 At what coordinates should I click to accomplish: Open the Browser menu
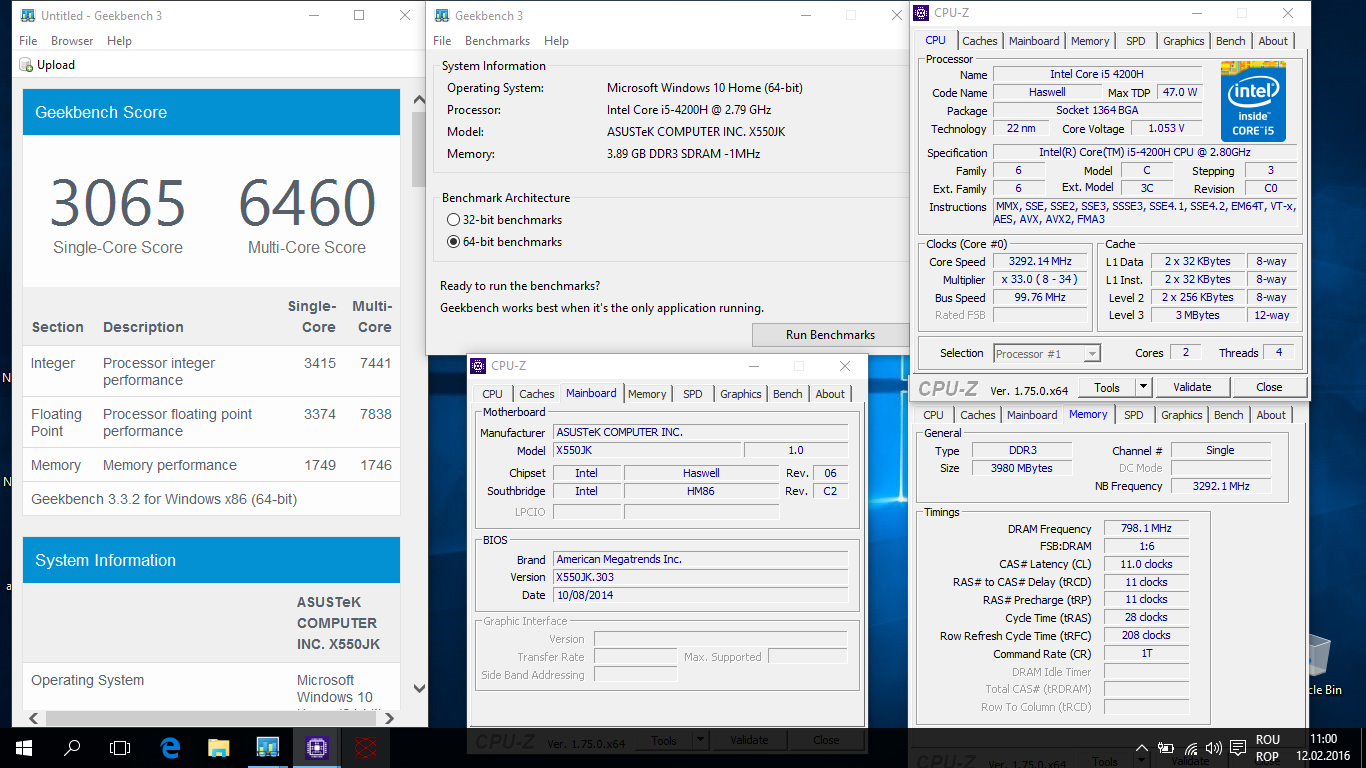[x=72, y=41]
